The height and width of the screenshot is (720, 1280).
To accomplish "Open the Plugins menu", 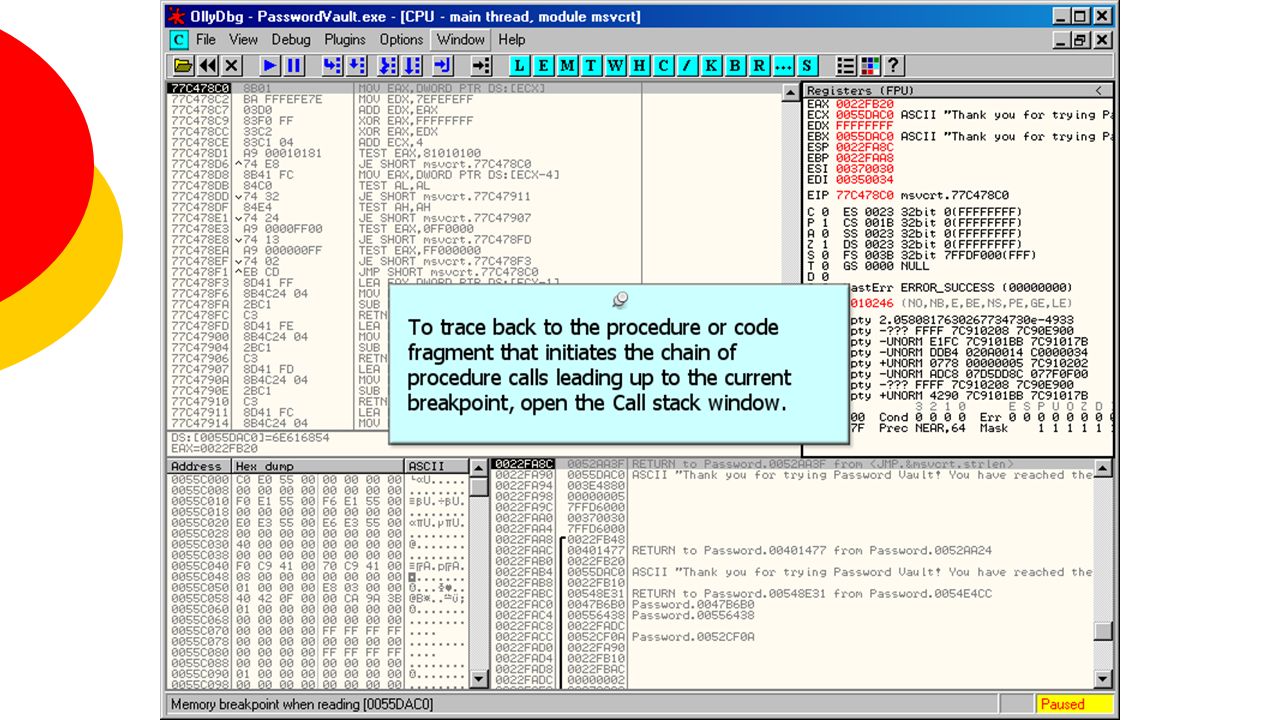I will 345,40.
